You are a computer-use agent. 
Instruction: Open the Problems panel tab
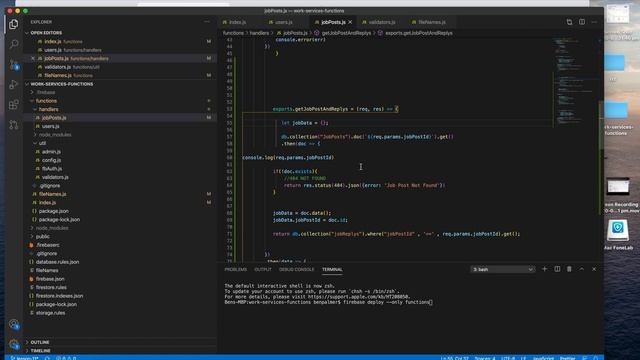click(236, 269)
